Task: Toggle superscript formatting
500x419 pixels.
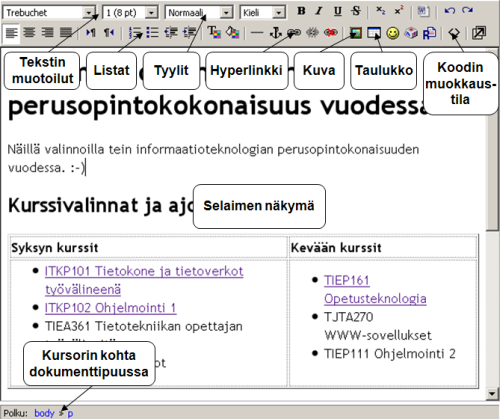Action: coord(399,11)
